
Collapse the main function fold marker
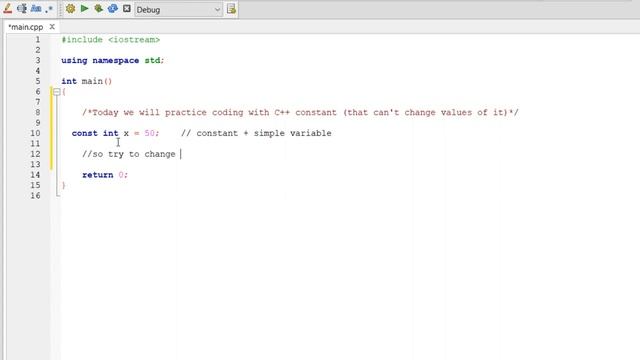click(57, 92)
